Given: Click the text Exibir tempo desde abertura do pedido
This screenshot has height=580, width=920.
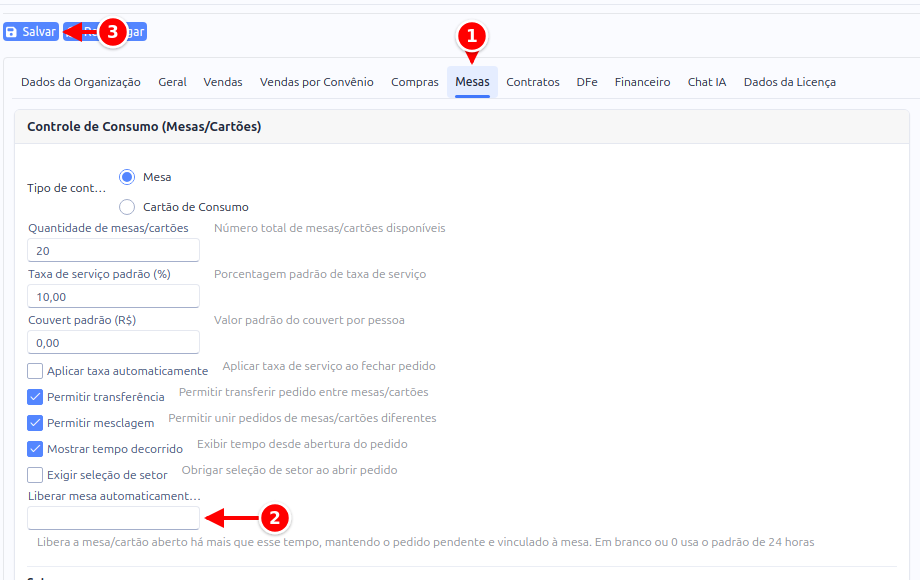Looking at the screenshot, I should [x=302, y=444].
